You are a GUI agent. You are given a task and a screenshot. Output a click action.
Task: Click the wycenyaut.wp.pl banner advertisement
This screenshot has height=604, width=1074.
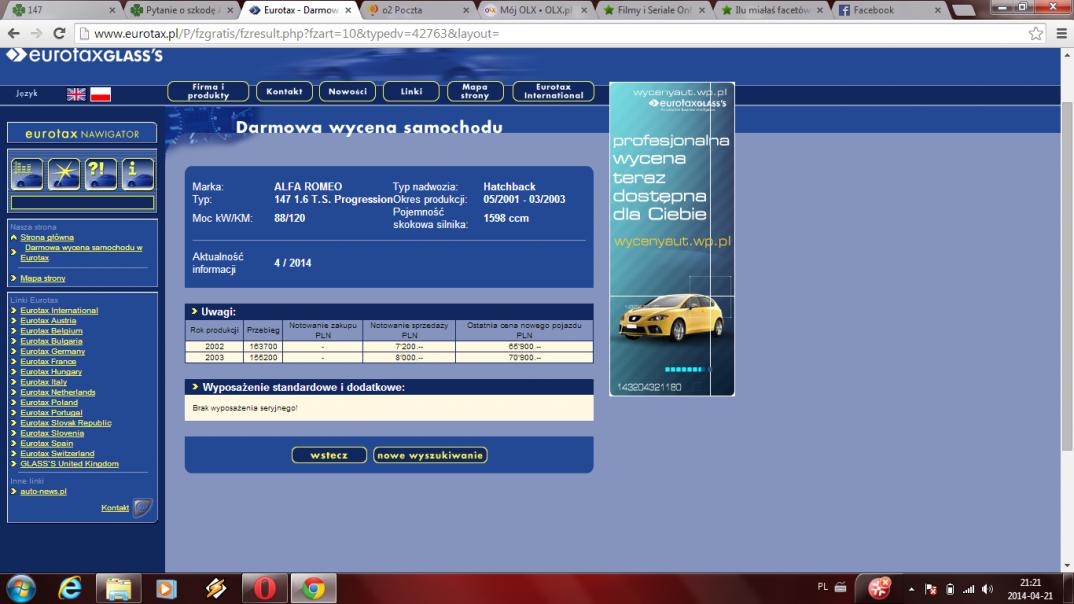point(672,239)
